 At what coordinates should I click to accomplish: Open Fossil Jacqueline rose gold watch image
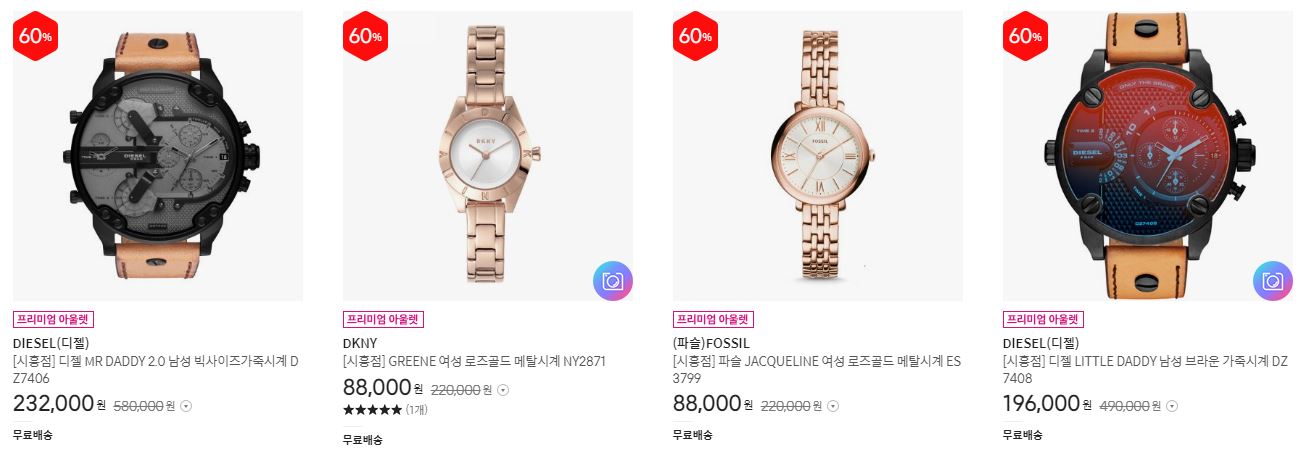click(x=818, y=156)
